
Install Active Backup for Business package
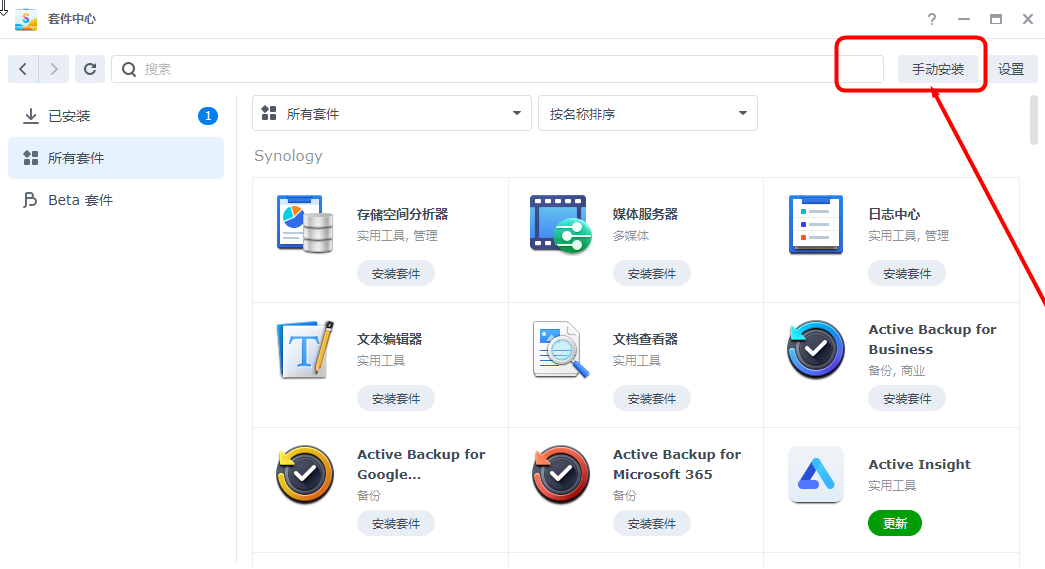pyautogui.click(x=907, y=398)
